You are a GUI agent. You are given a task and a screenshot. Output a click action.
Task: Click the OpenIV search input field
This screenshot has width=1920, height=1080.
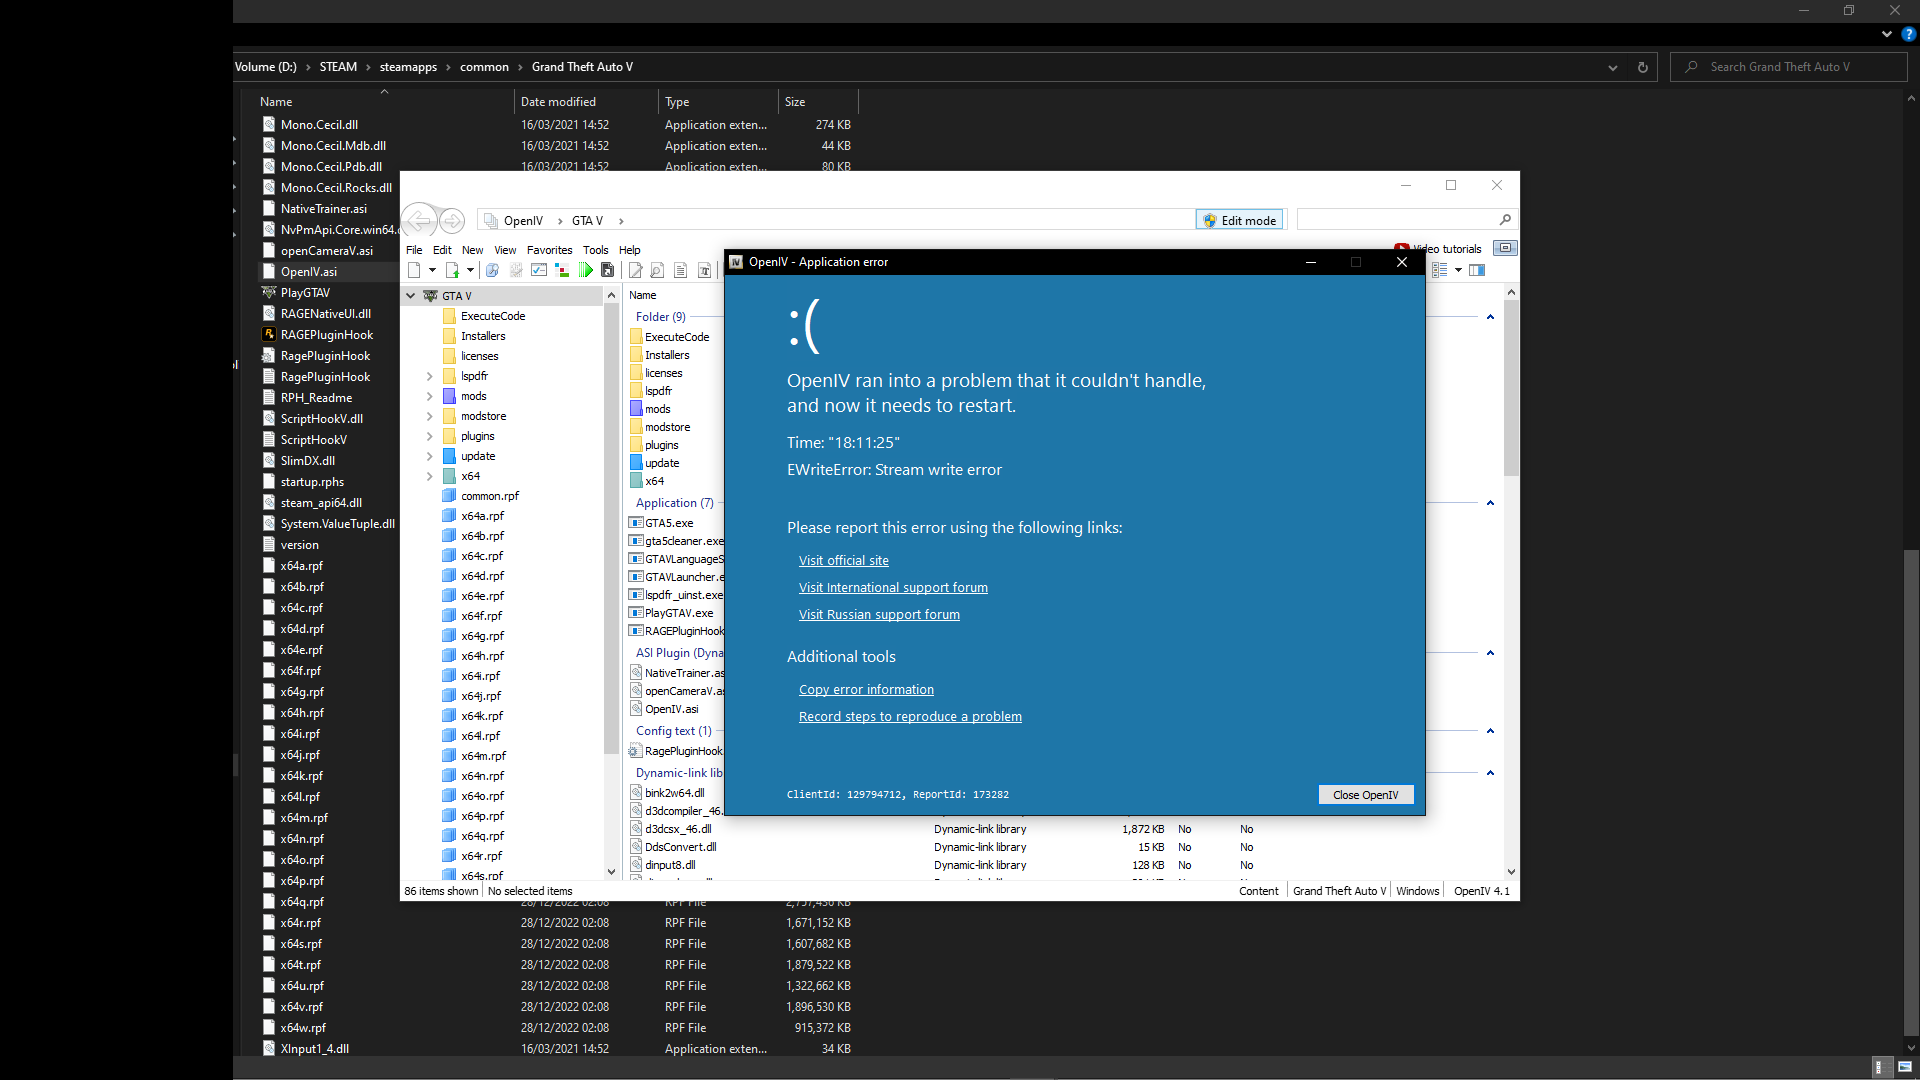tap(1398, 220)
